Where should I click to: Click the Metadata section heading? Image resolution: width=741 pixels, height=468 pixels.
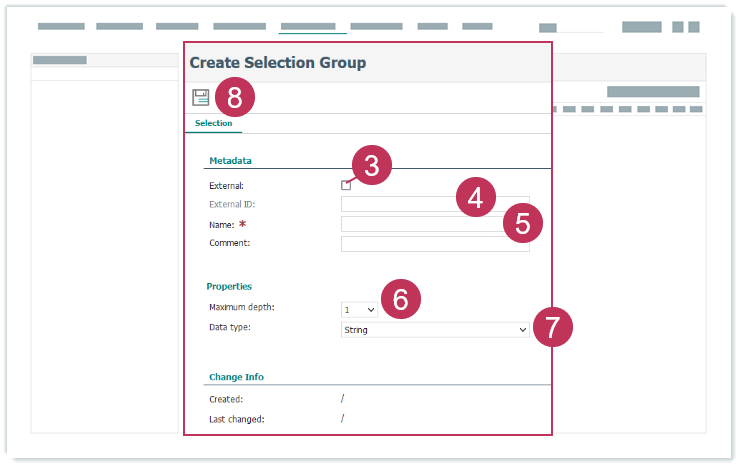pos(230,161)
